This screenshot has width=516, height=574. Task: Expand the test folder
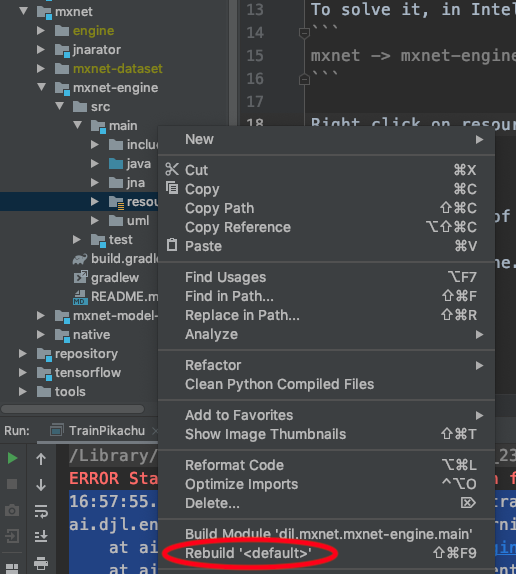pos(77,239)
